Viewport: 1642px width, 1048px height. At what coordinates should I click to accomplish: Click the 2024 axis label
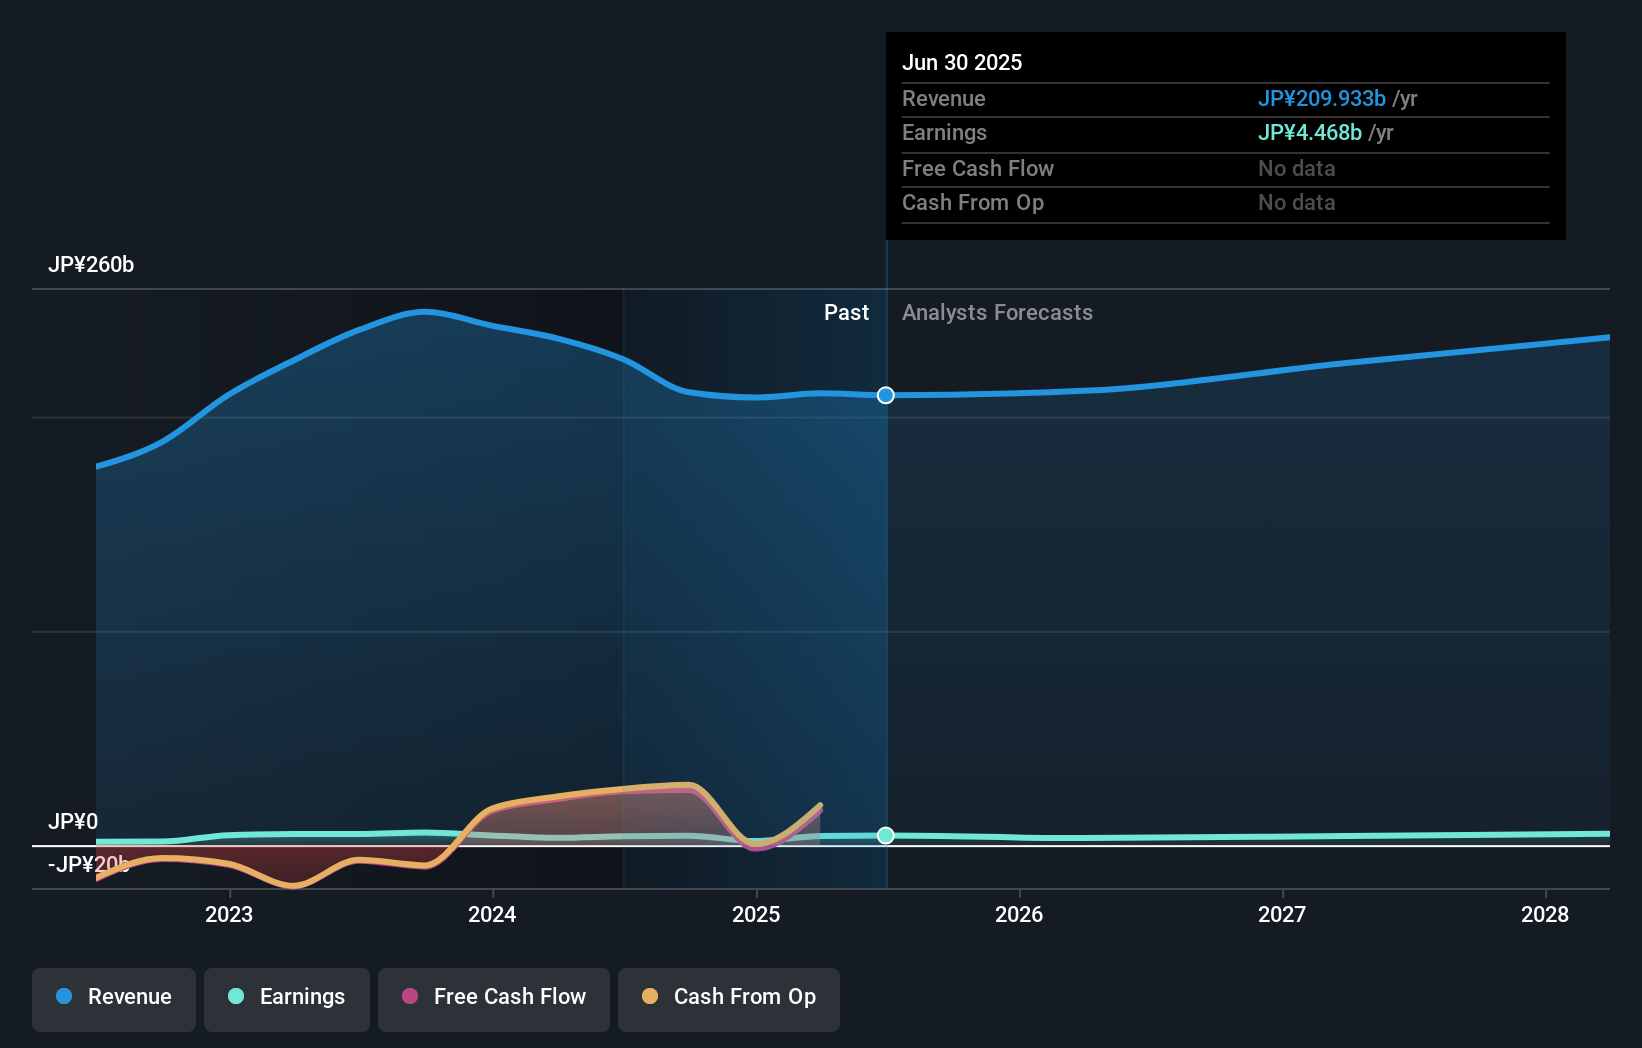click(x=492, y=914)
